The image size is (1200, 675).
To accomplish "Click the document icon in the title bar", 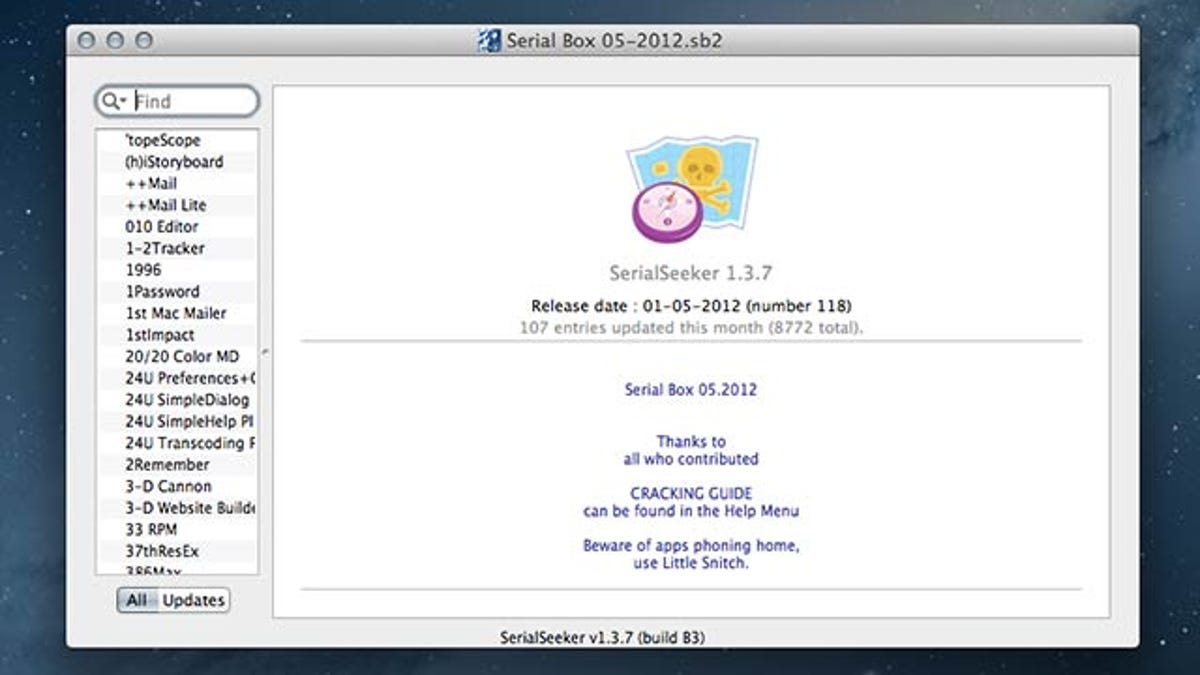I will point(489,41).
